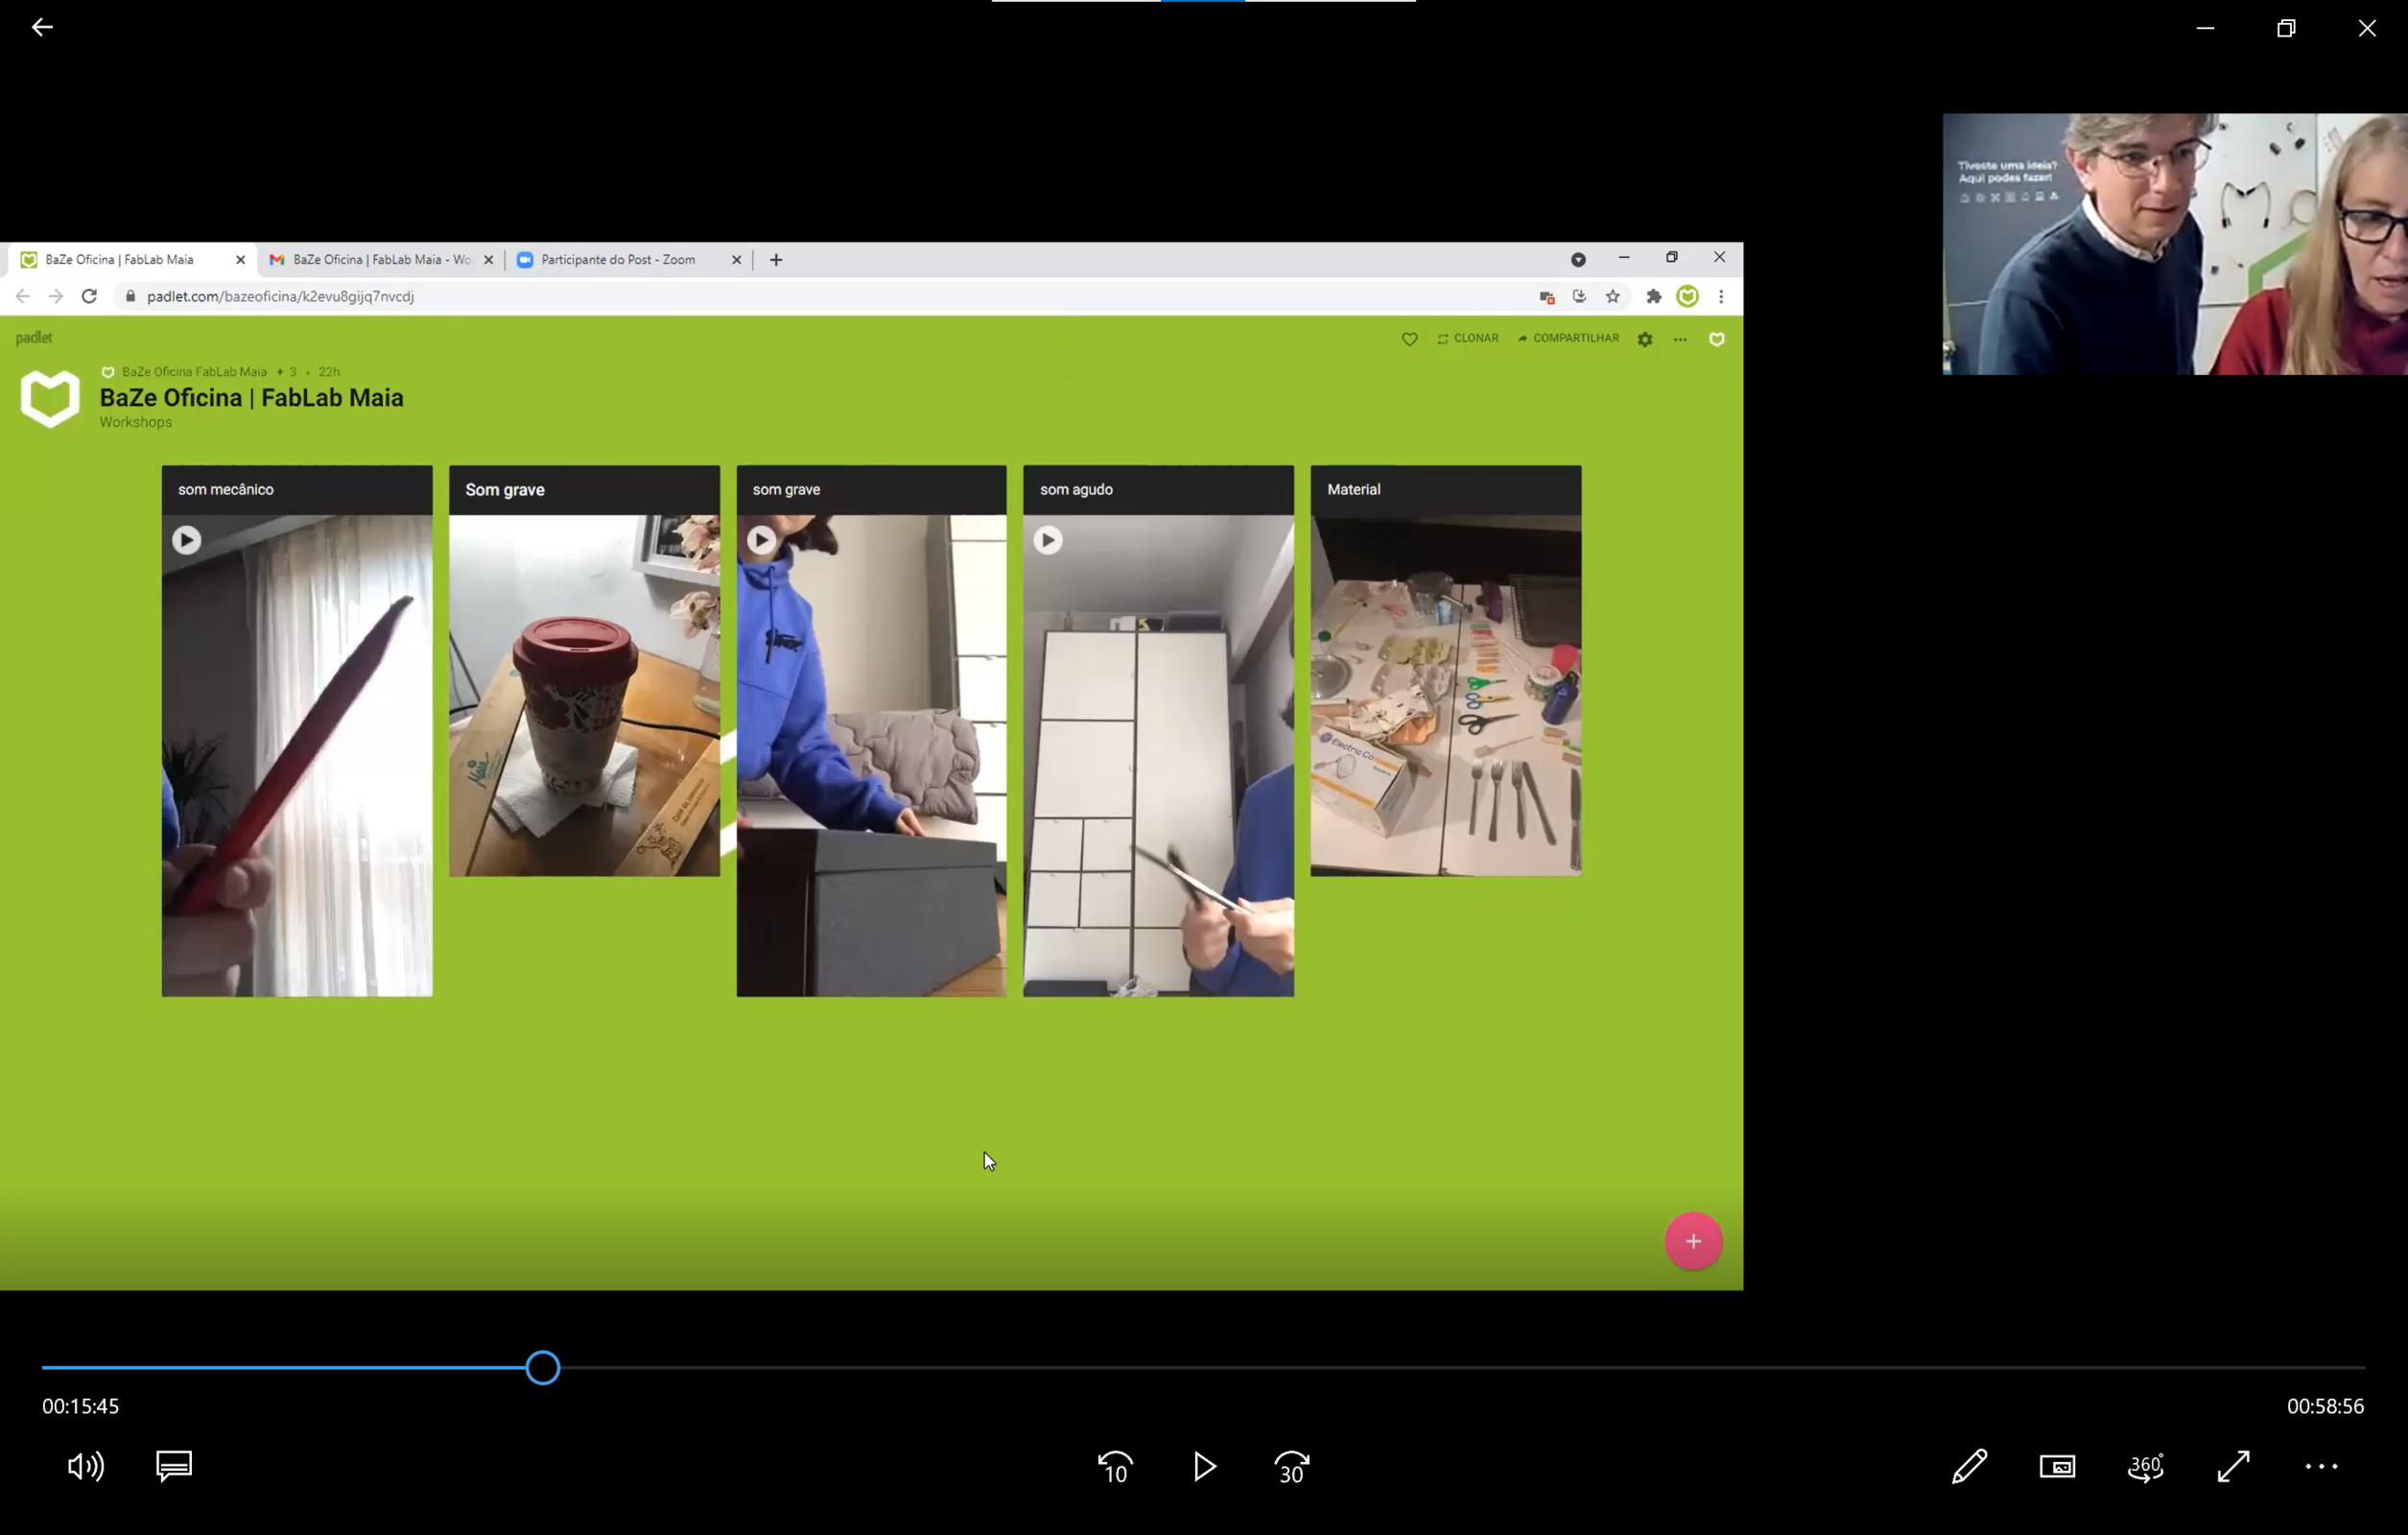Play the som mecânico video

point(186,540)
